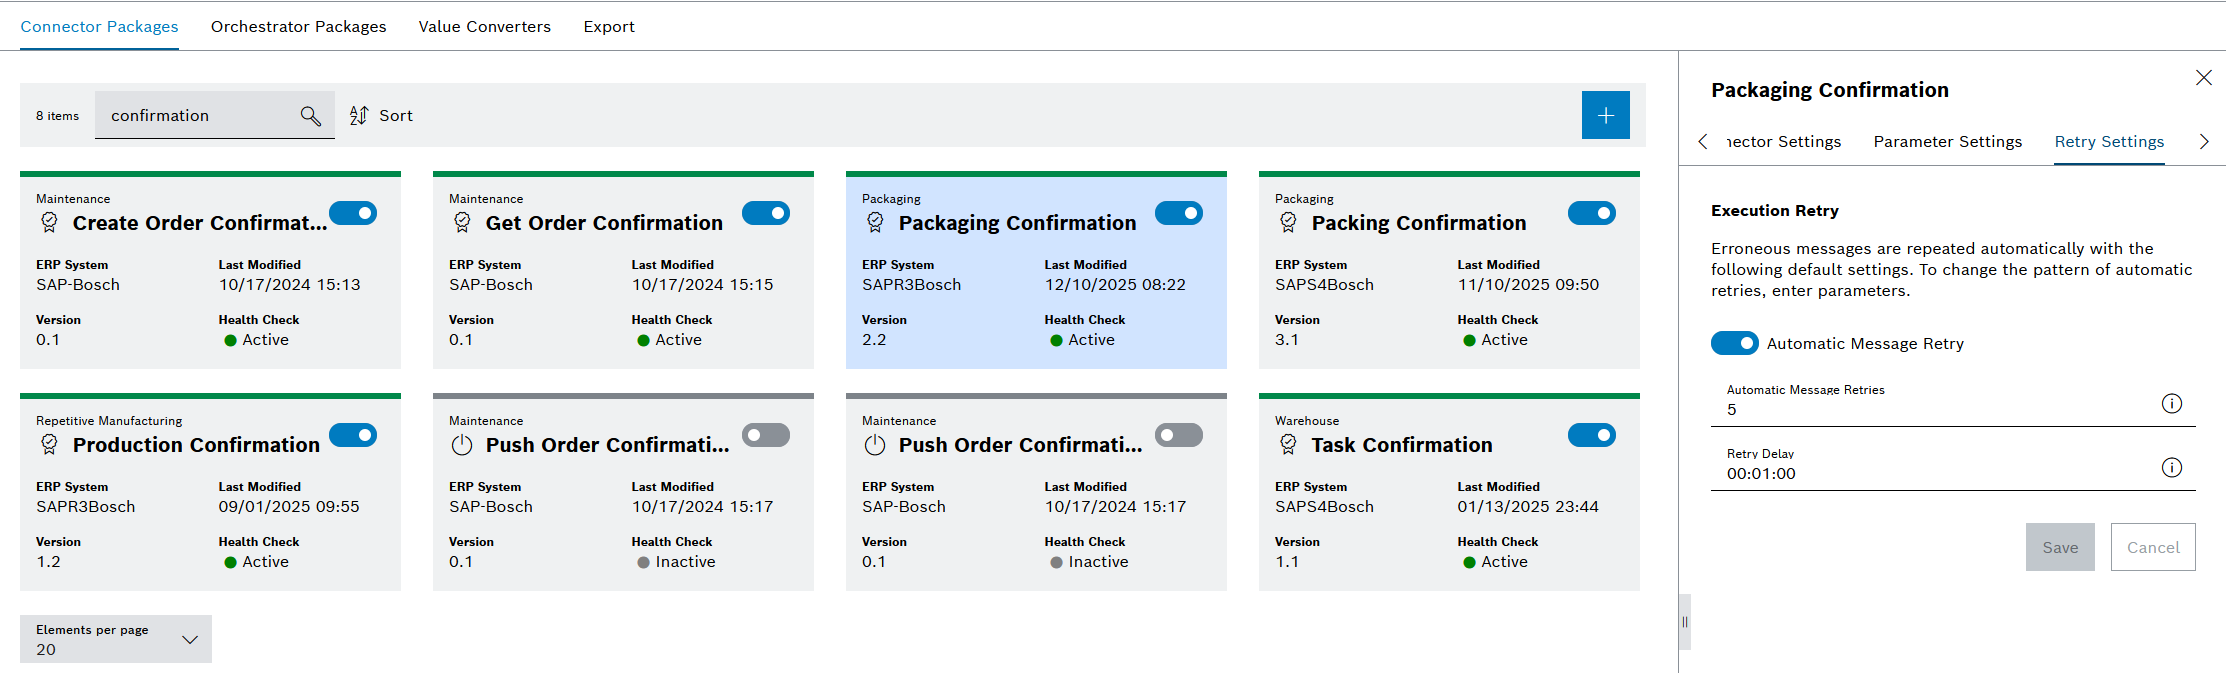Open the Connector Settings tab

tap(1784, 142)
